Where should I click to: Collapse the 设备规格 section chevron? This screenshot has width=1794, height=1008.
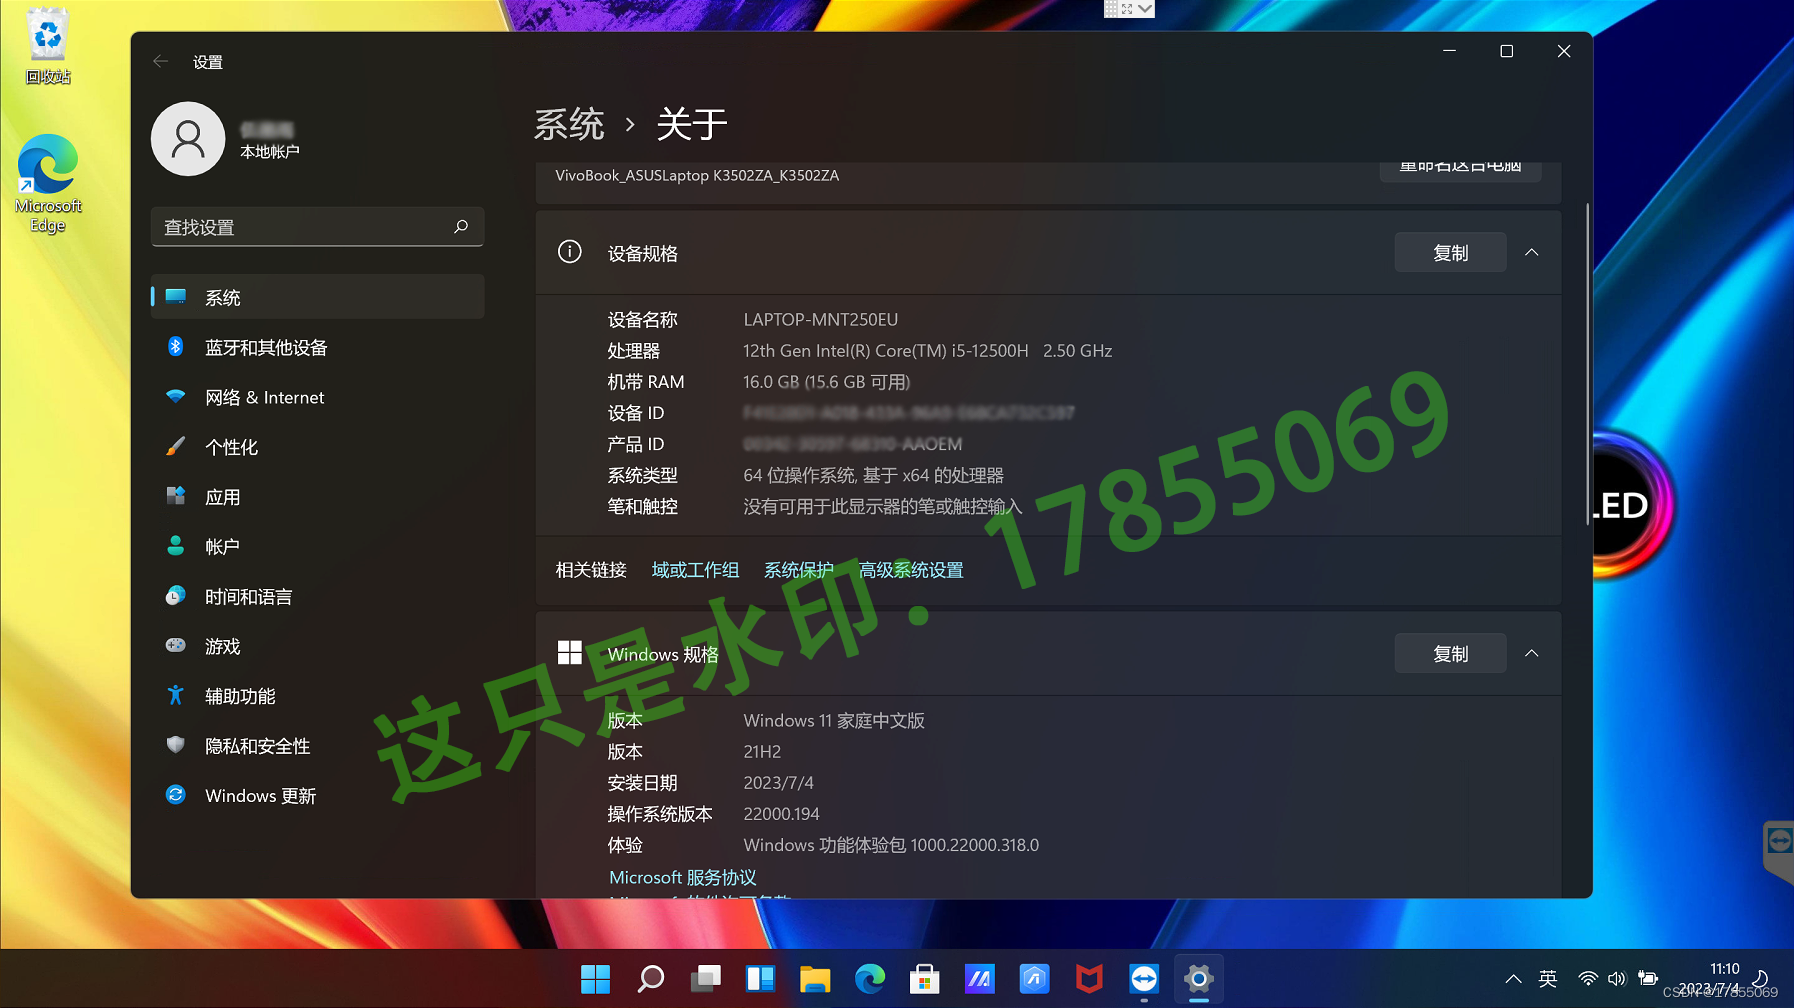[1531, 253]
